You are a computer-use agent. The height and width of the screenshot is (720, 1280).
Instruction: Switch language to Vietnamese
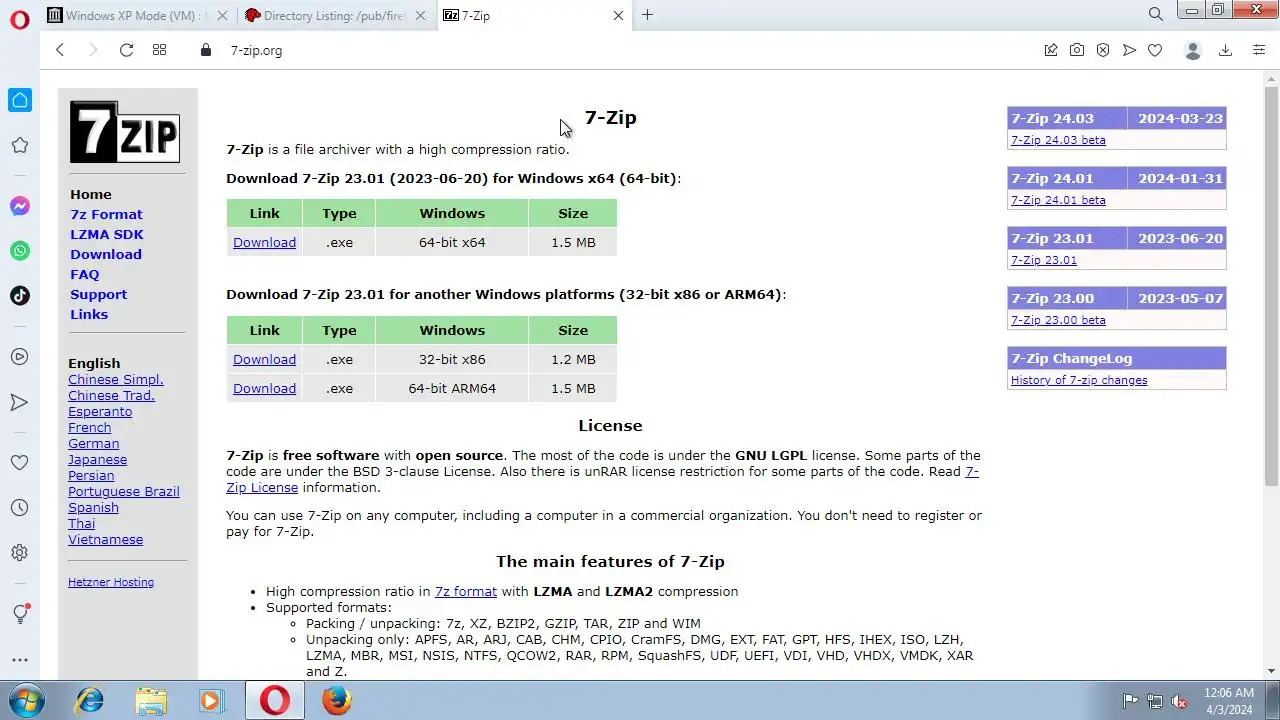click(x=106, y=539)
